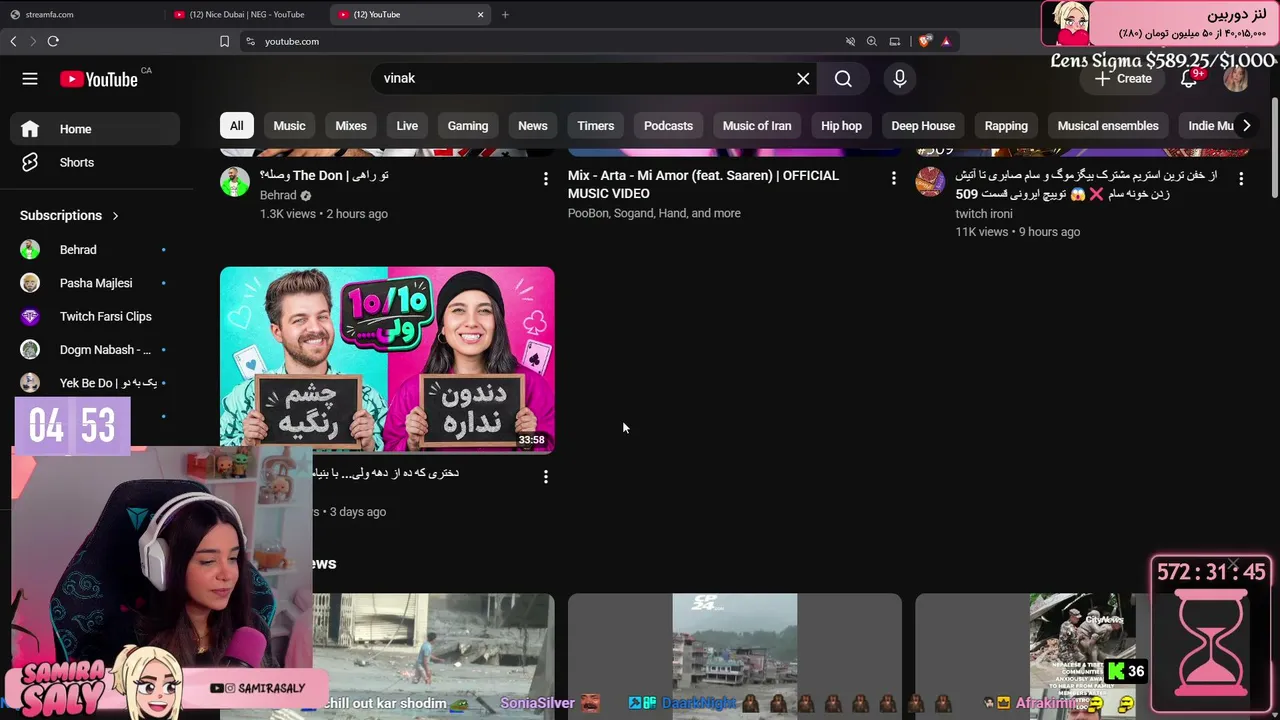
Task: Reload the page
Action: point(53,41)
